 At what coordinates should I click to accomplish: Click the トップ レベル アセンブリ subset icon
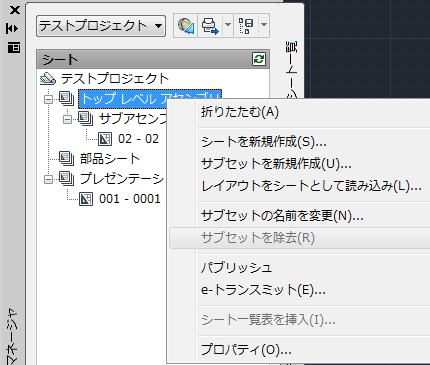67,99
